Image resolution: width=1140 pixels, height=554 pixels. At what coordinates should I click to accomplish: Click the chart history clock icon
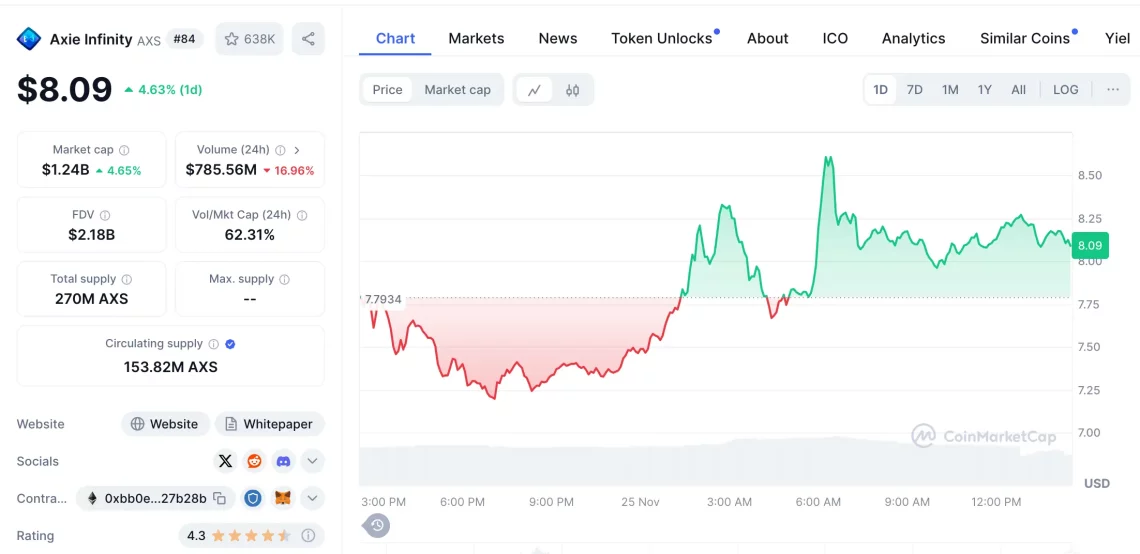pos(377,525)
